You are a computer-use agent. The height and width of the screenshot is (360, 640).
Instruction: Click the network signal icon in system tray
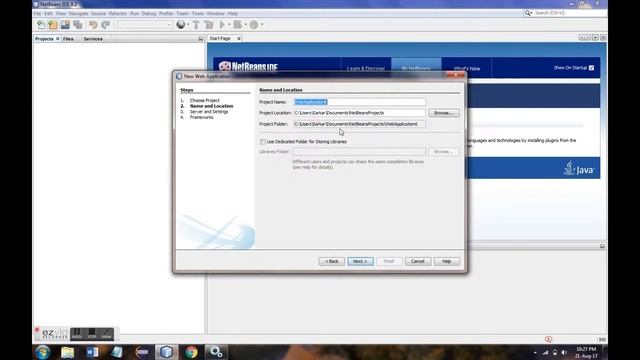[x=545, y=352]
